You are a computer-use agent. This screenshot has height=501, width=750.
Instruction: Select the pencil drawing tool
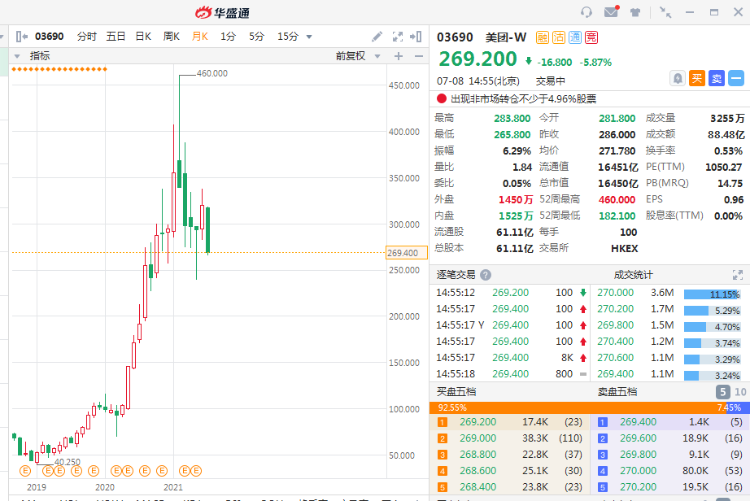click(x=377, y=36)
